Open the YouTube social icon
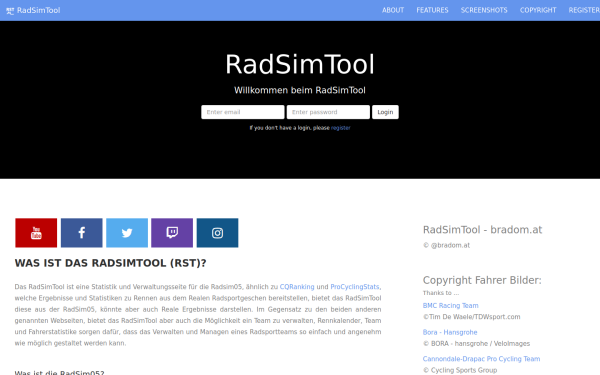This screenshot has width=600, height=375. coord(36,233)
